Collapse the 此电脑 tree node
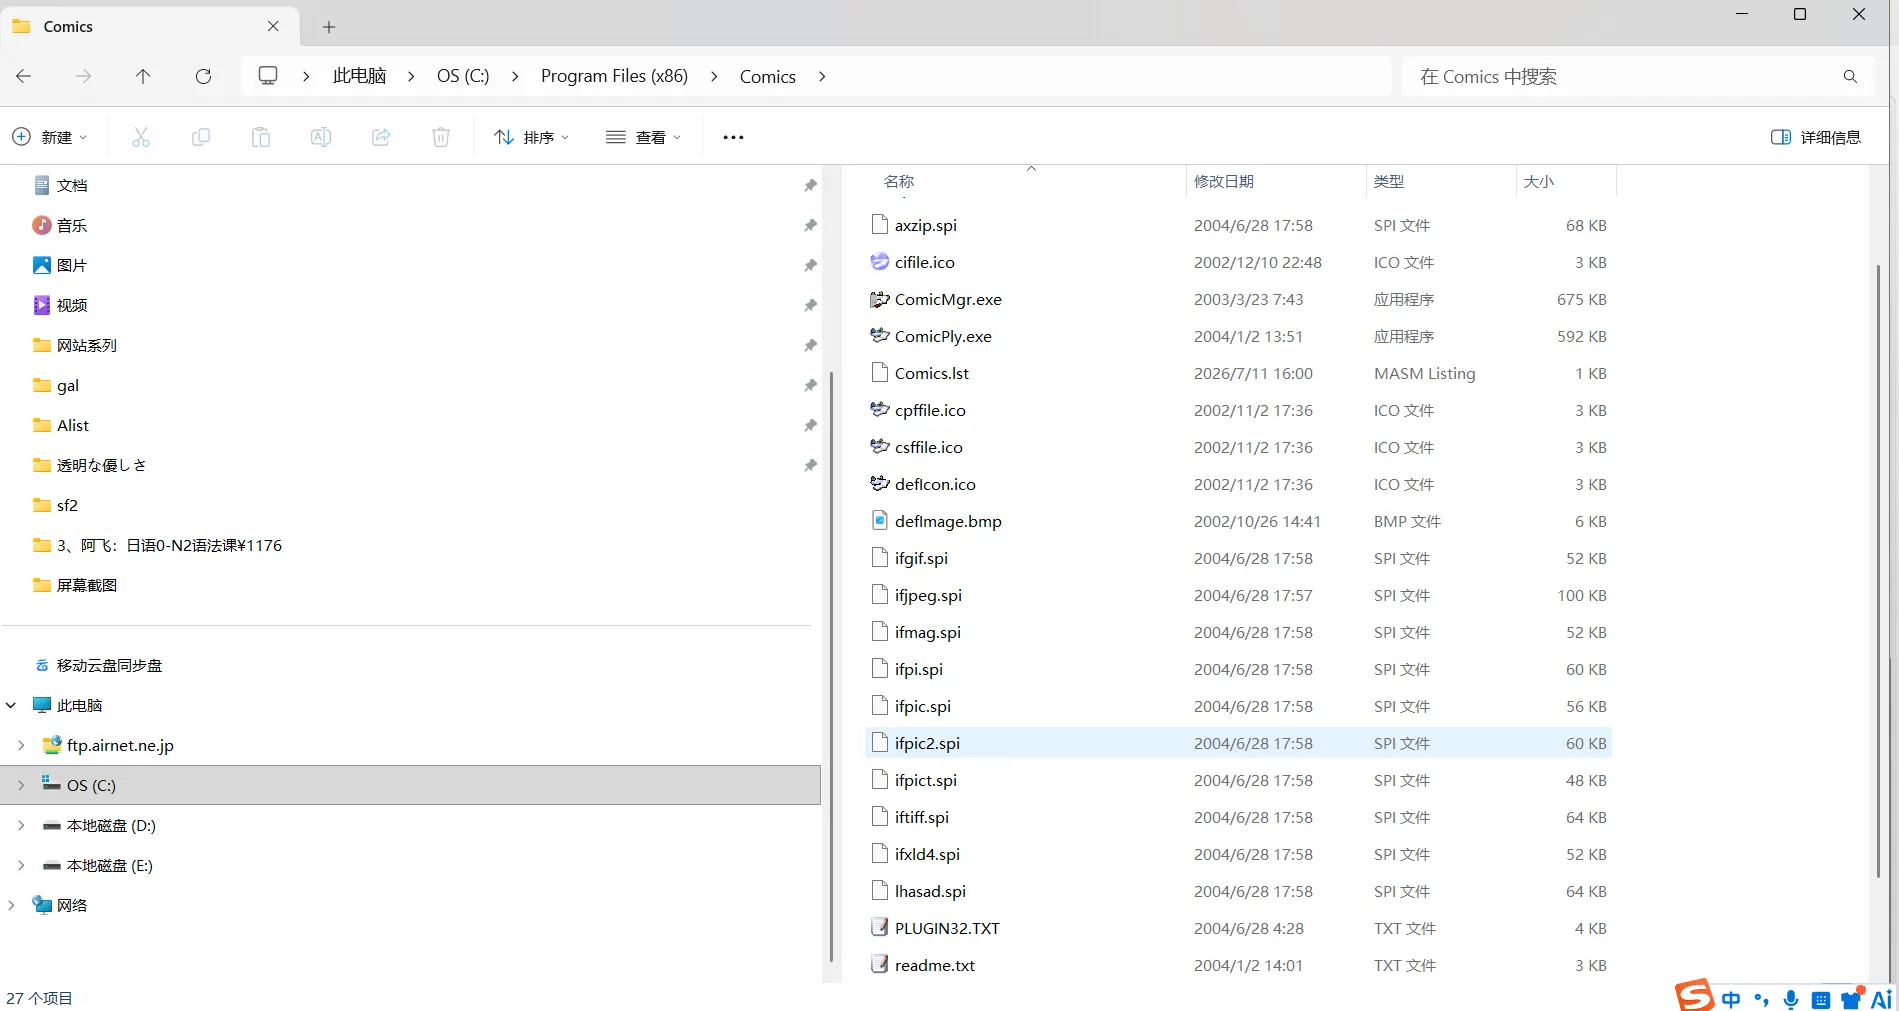The image size is (1899, 1011). [11, 705]
